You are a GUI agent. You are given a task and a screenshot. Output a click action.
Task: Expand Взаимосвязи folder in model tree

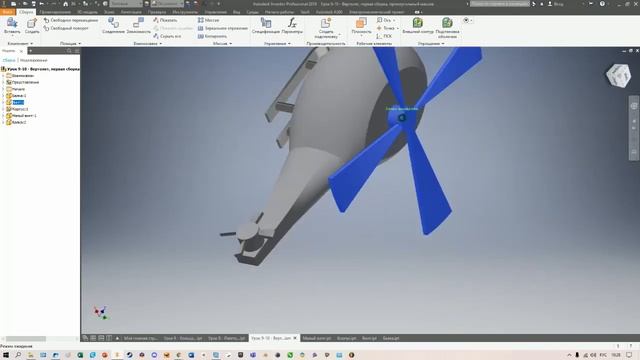coord(3,76)
